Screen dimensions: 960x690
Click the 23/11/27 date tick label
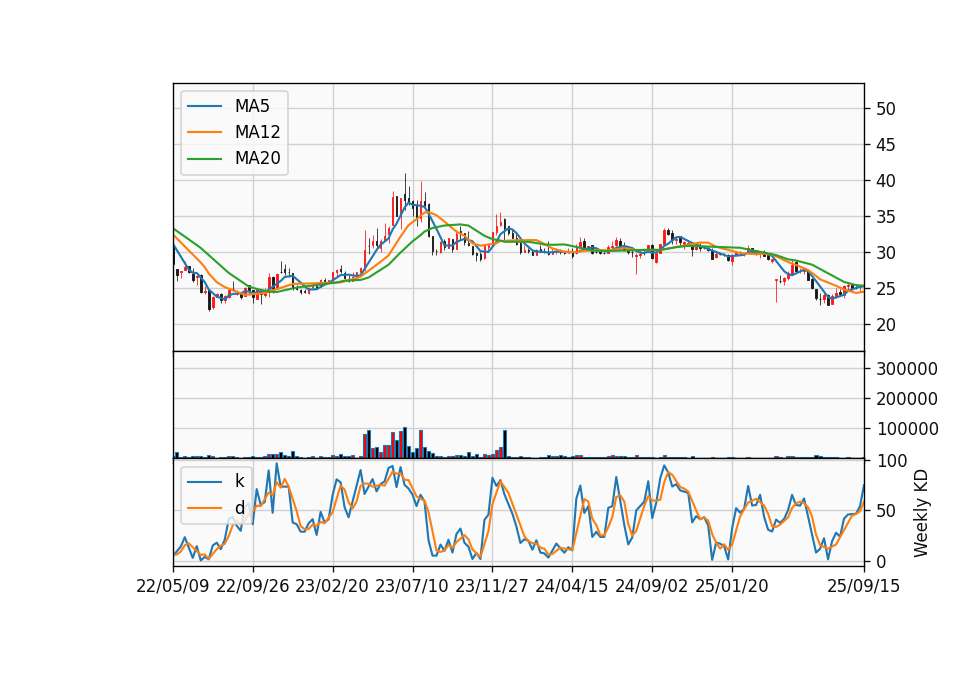click(492, 586)
